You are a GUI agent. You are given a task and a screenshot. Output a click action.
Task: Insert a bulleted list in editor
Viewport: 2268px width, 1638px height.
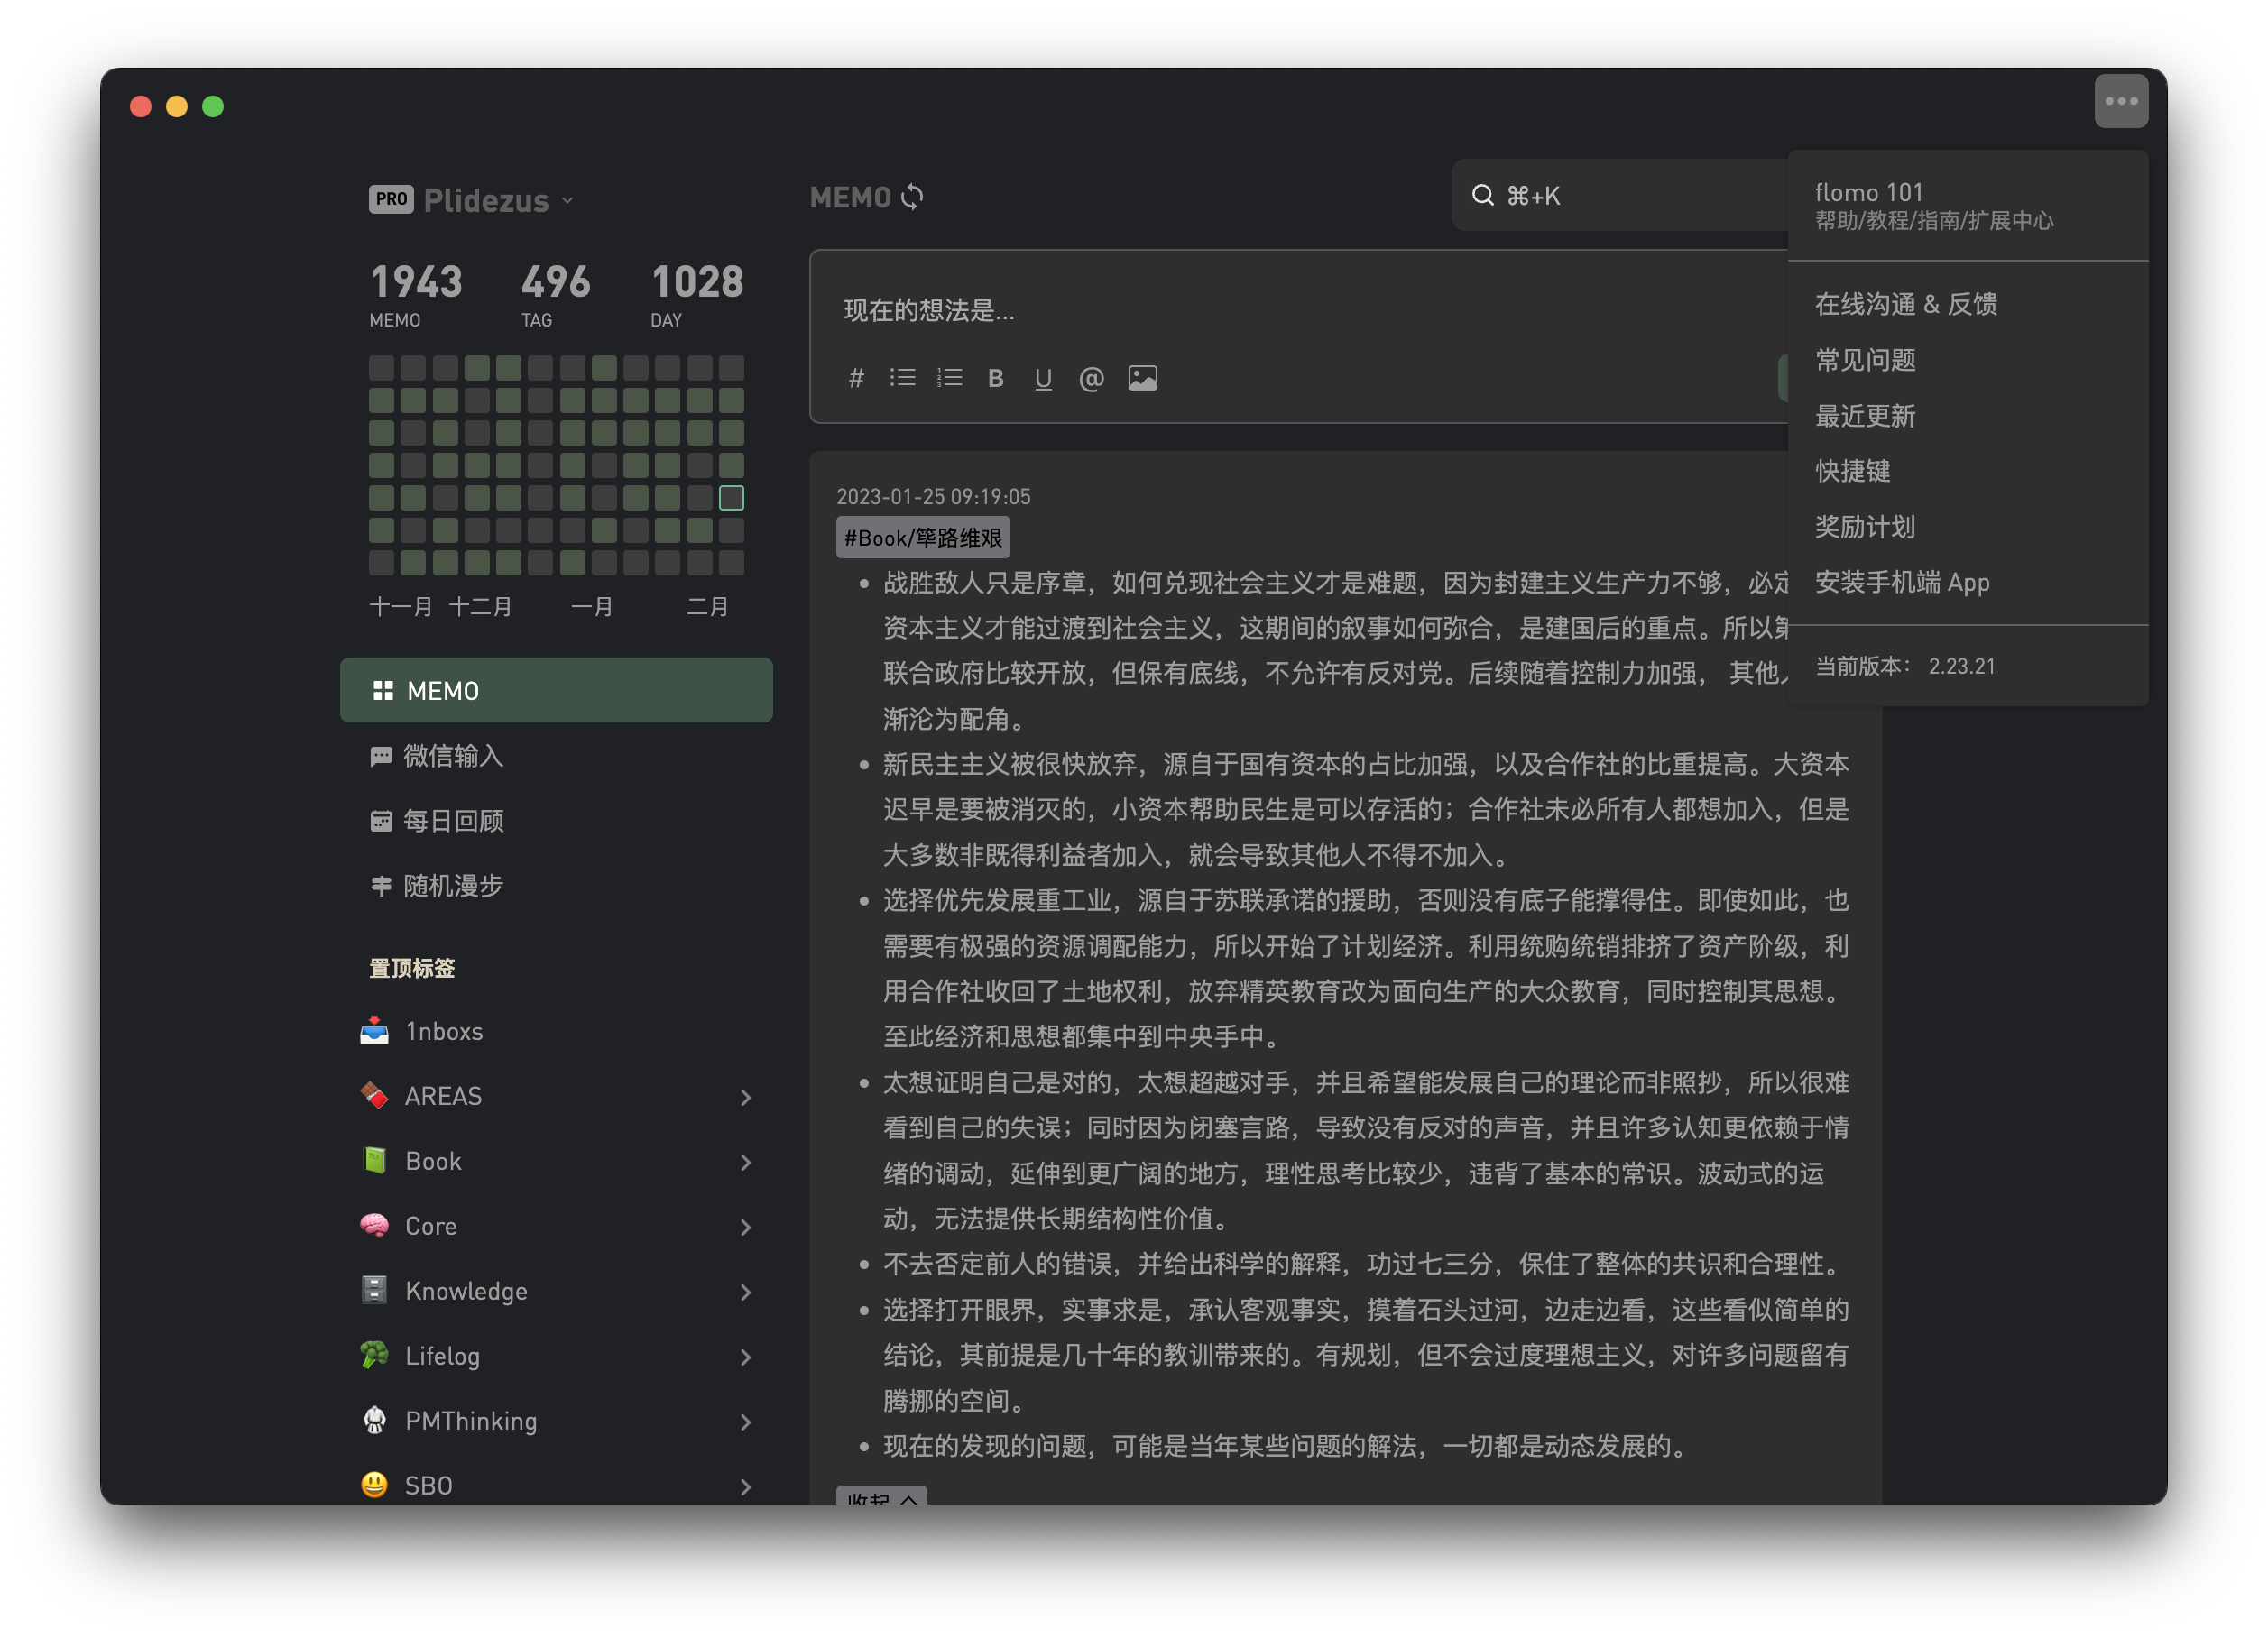tap(902, 378)
